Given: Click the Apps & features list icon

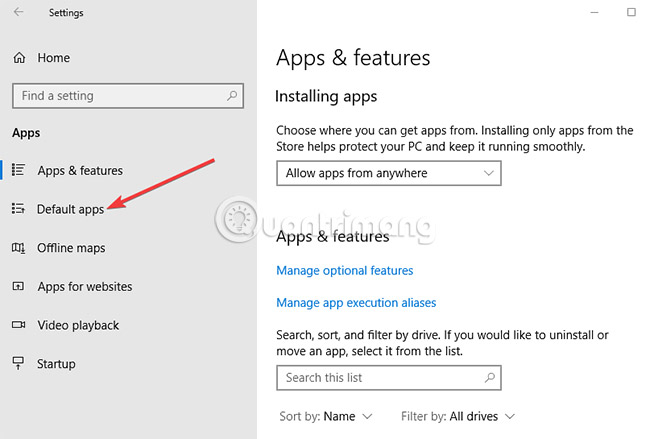Looking at the screenshot, I should (18, 171).
